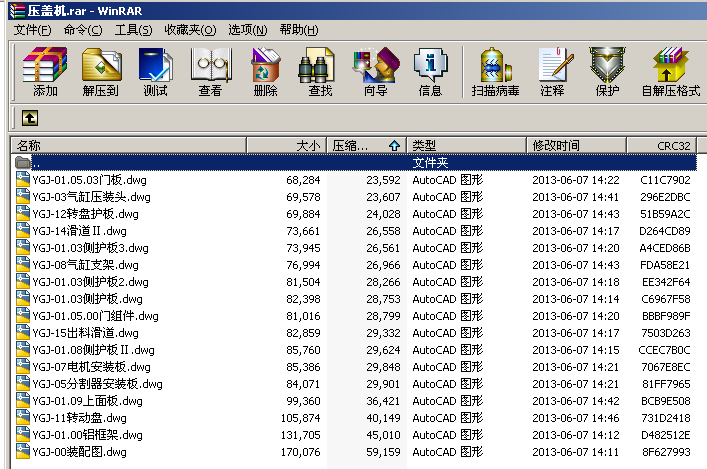The height and width of the screenshot is (469, 707).
Task: Open the File (文件) menu
Action: tap(32, 30)
